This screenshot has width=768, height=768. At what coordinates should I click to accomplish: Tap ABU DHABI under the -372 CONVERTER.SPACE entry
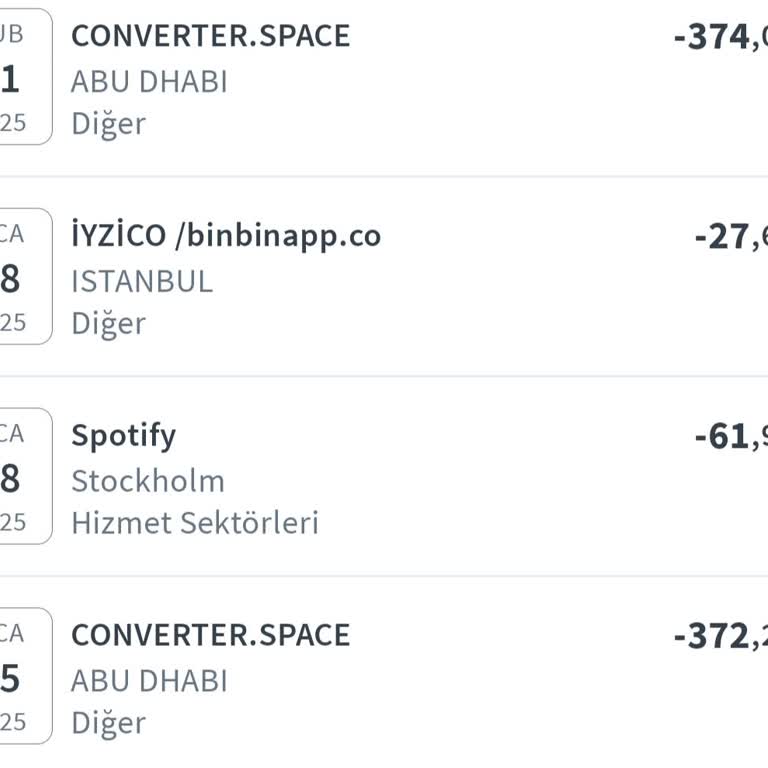149,681
